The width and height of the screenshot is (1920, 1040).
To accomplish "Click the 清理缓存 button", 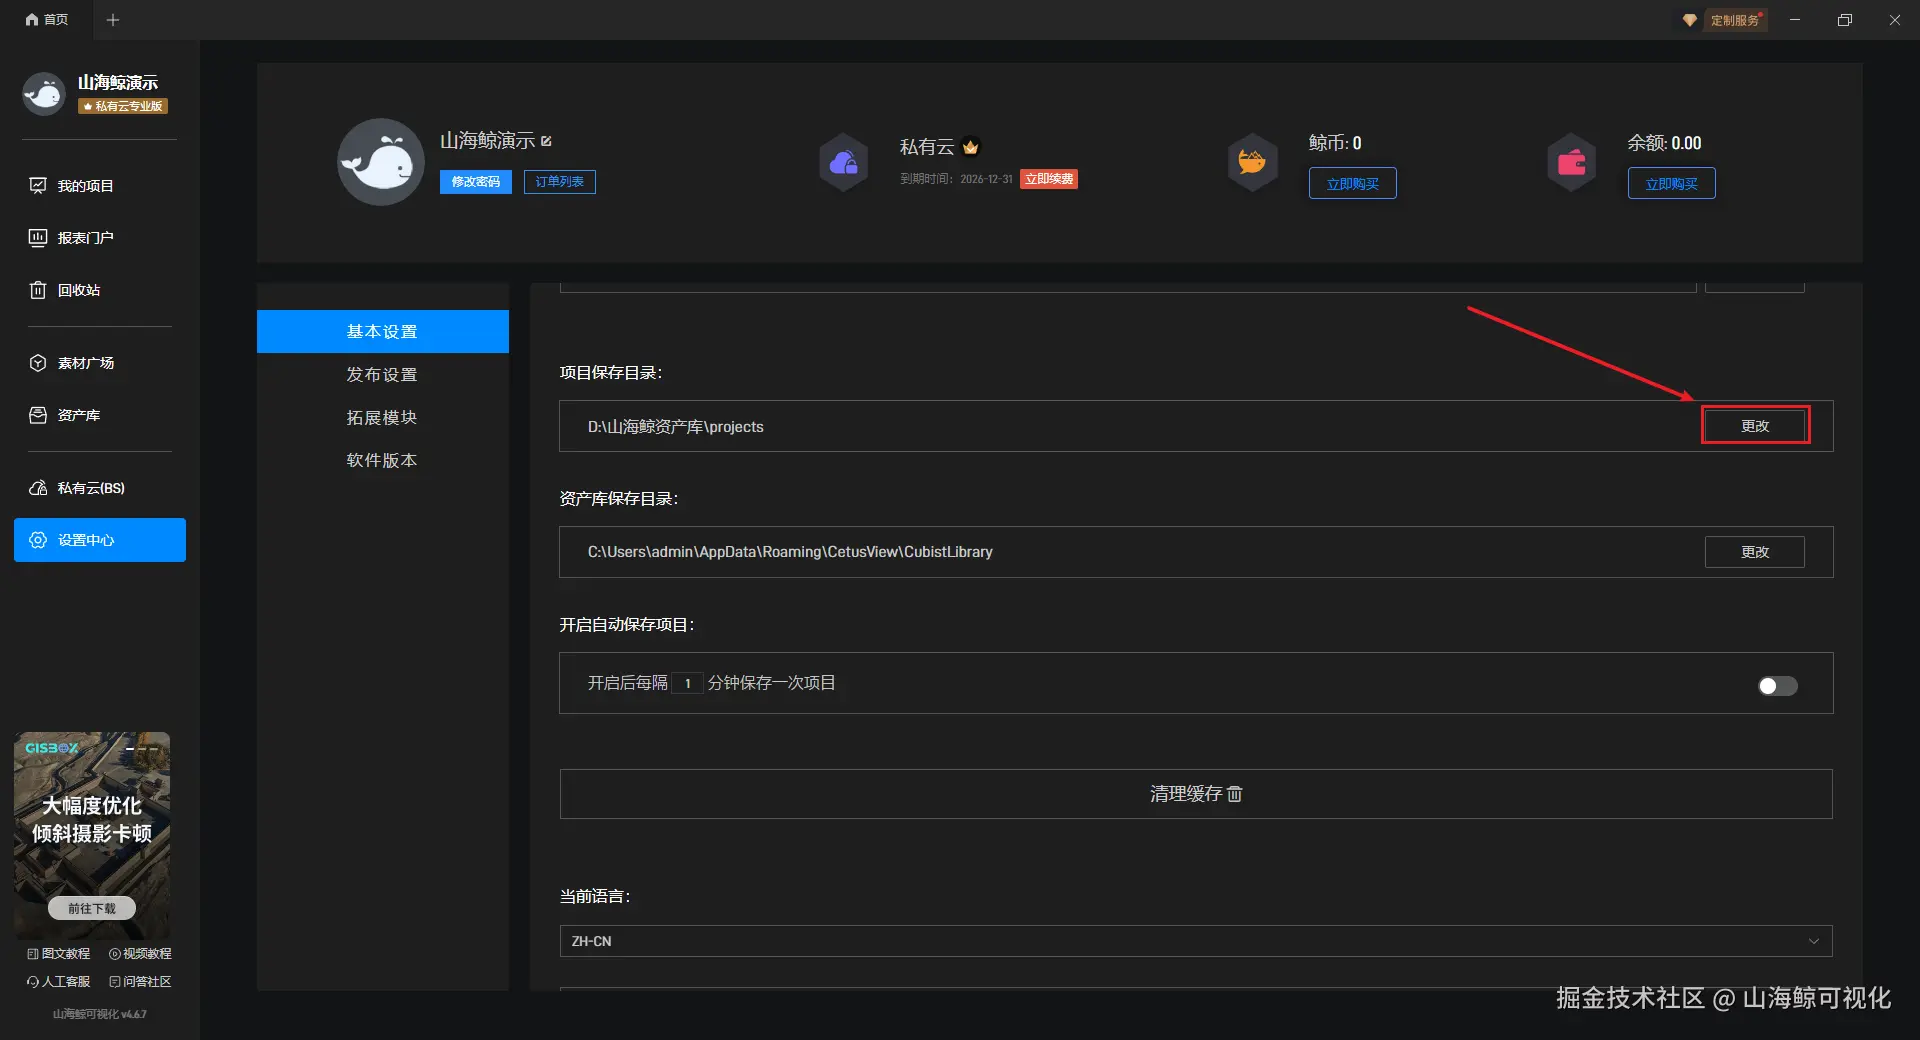I will (1196, 794).
